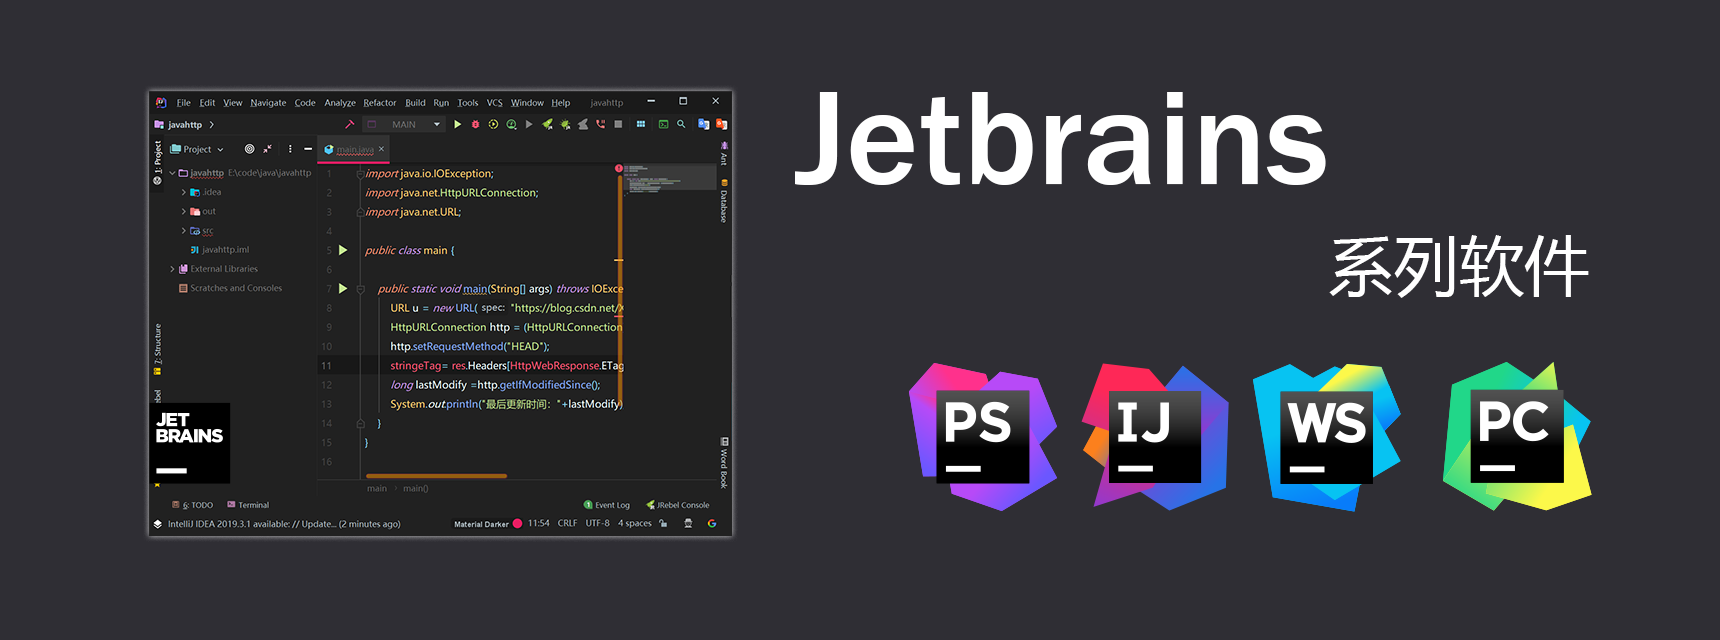
Task: Open Search Everywhere magnifier icon
Action: click(x=681, y=125)
